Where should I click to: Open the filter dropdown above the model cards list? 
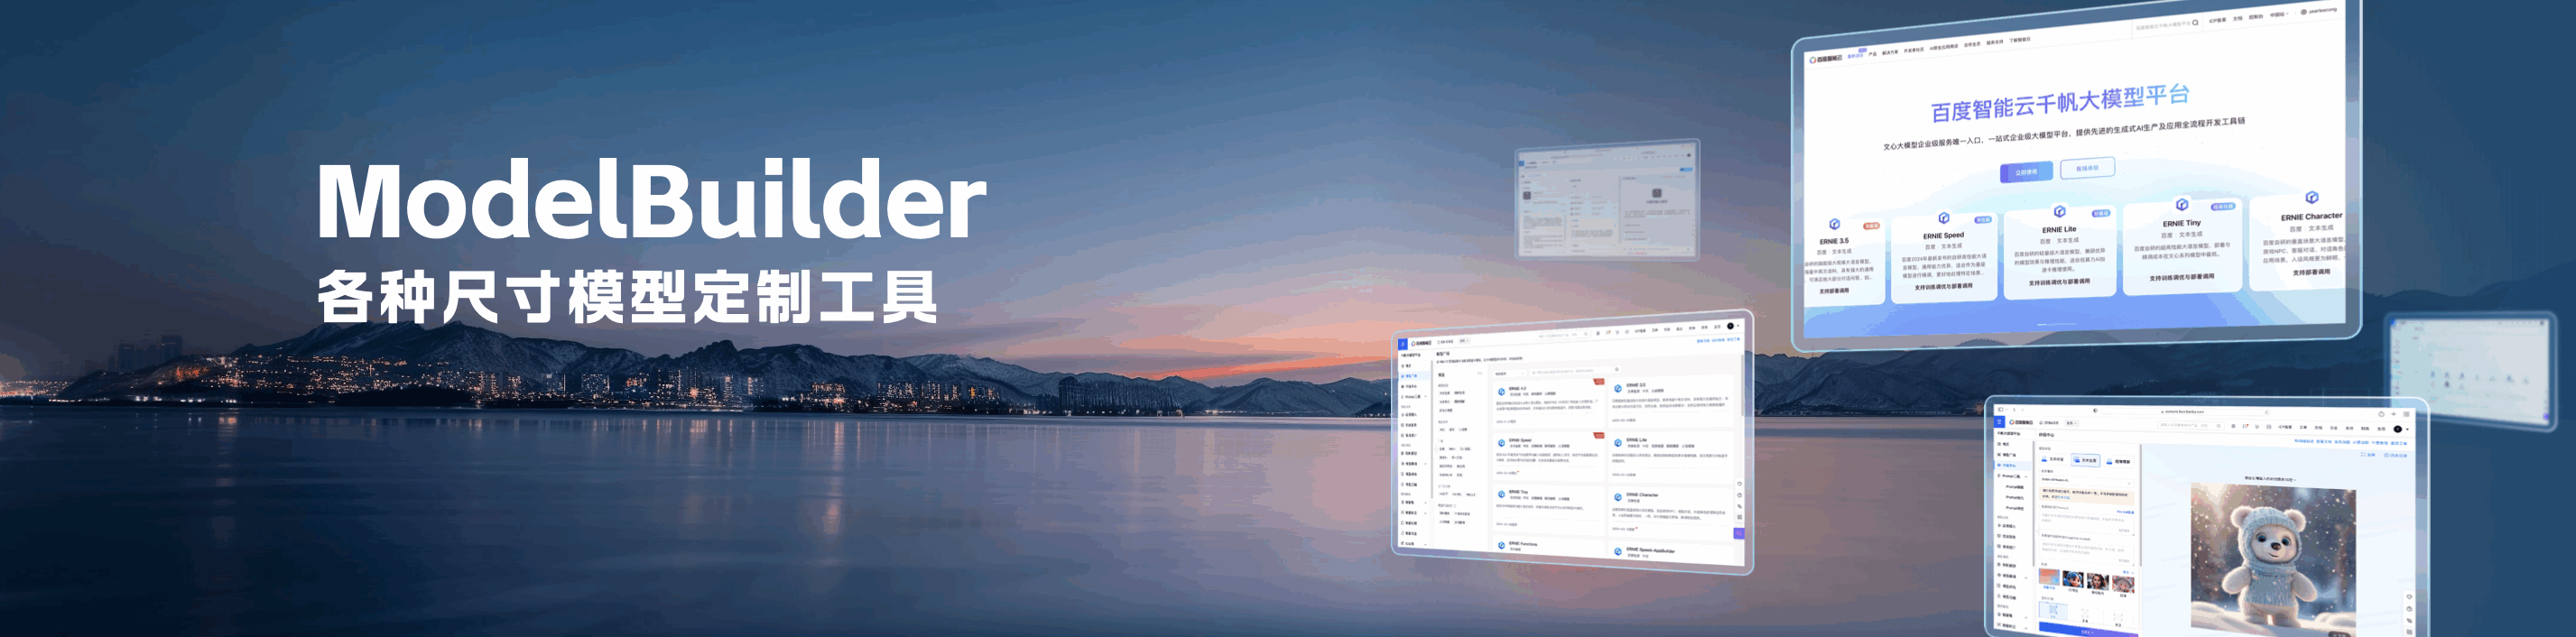click(x=1509, y=374)
